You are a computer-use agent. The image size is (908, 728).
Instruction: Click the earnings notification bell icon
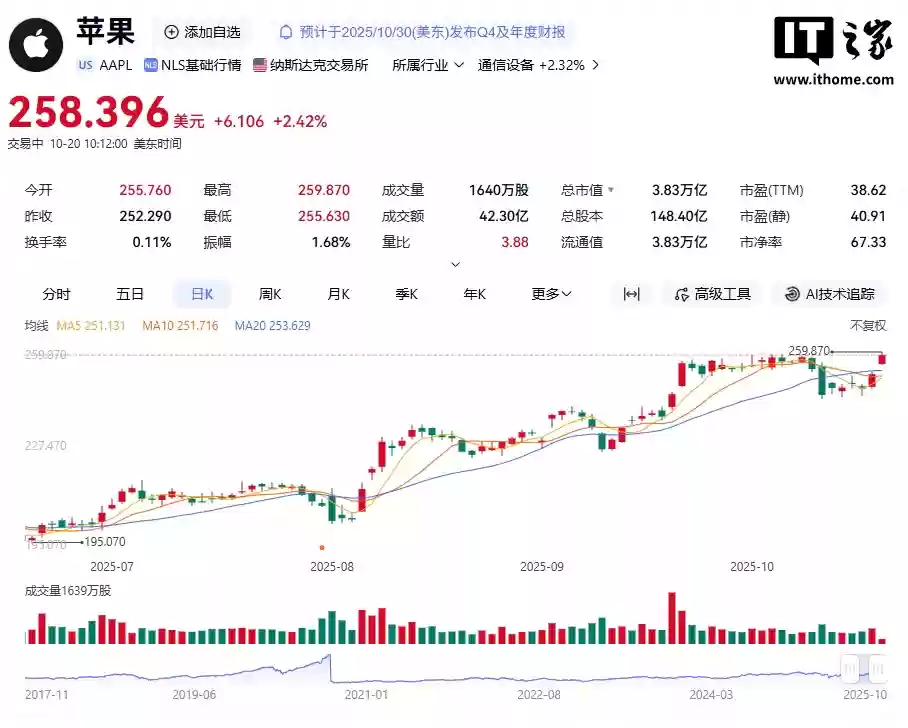click(286, 33)
